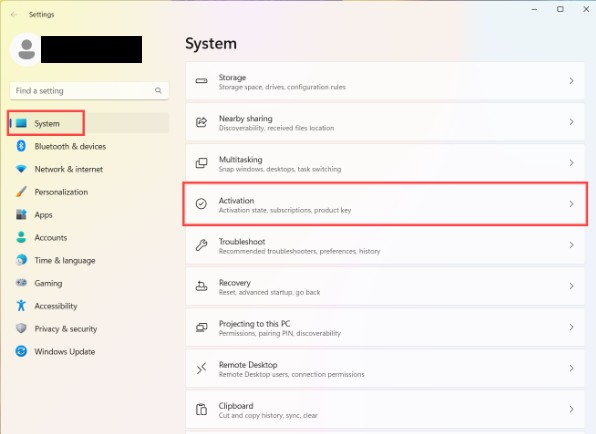Go back using the back arrow
This screenshot has height=434, width=596.
14,14
